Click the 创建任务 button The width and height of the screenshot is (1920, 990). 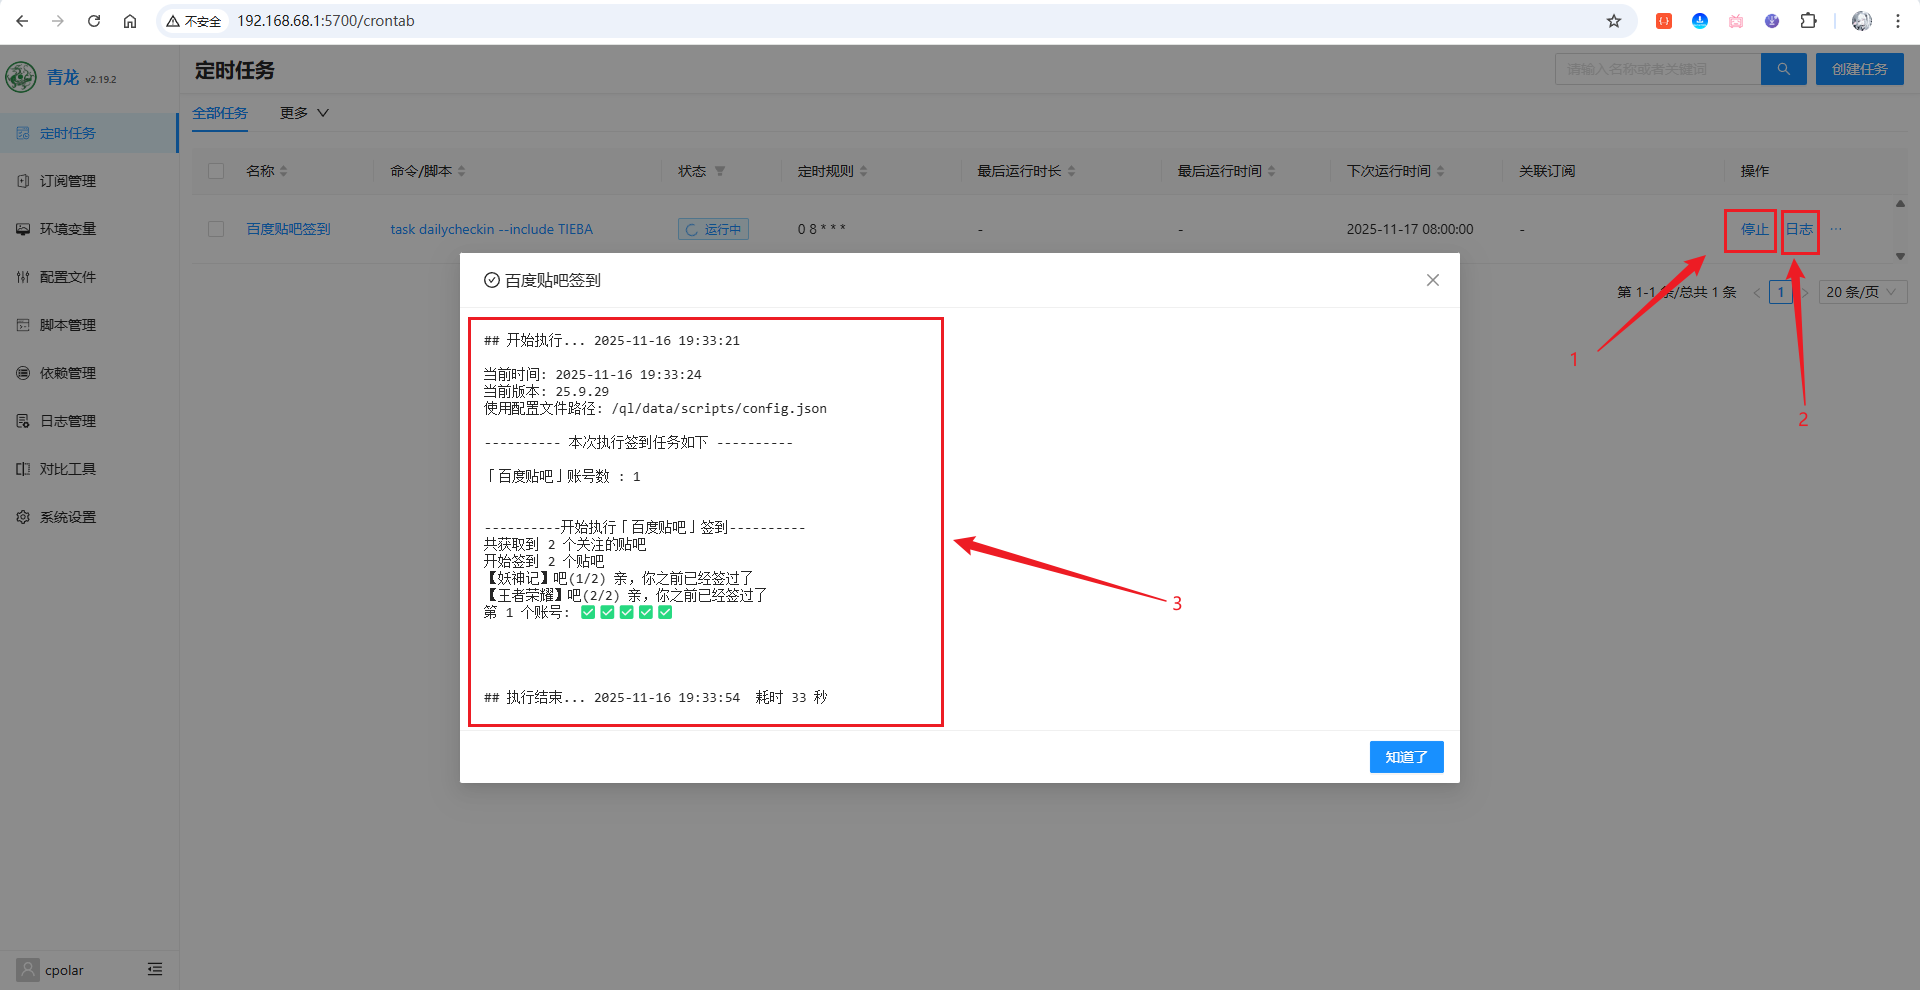tap(1859, 69)
